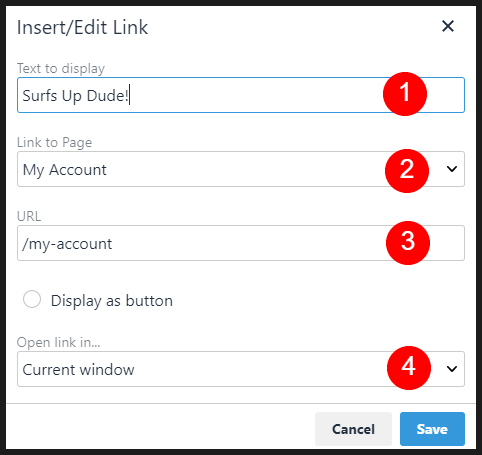Toggle via the 'Display as button' label text

(x=112, y=301)
